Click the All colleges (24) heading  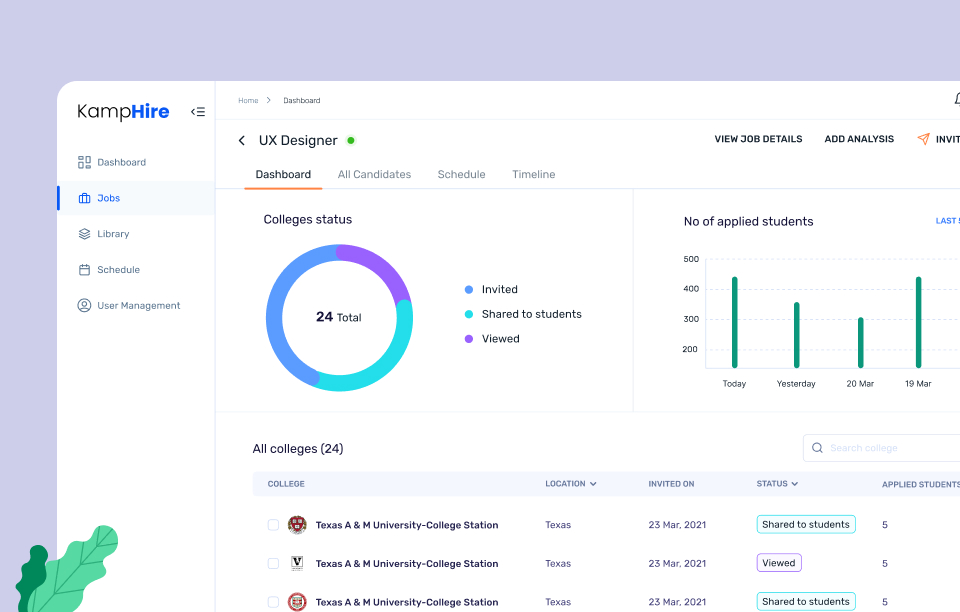tap(298, 449)
